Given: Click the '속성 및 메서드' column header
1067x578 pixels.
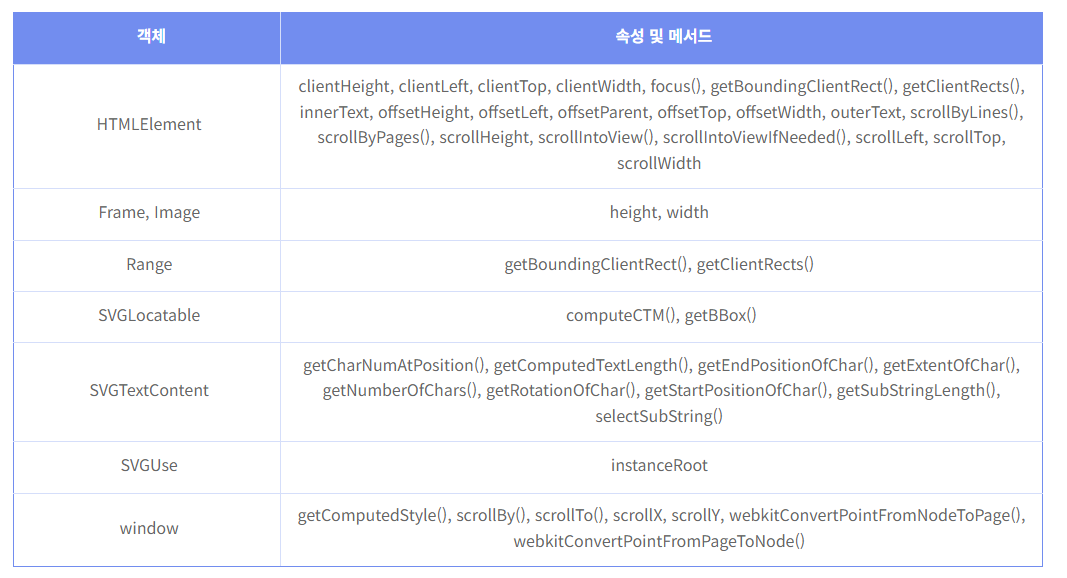Looking at the screenshot, I should point(661,38).
